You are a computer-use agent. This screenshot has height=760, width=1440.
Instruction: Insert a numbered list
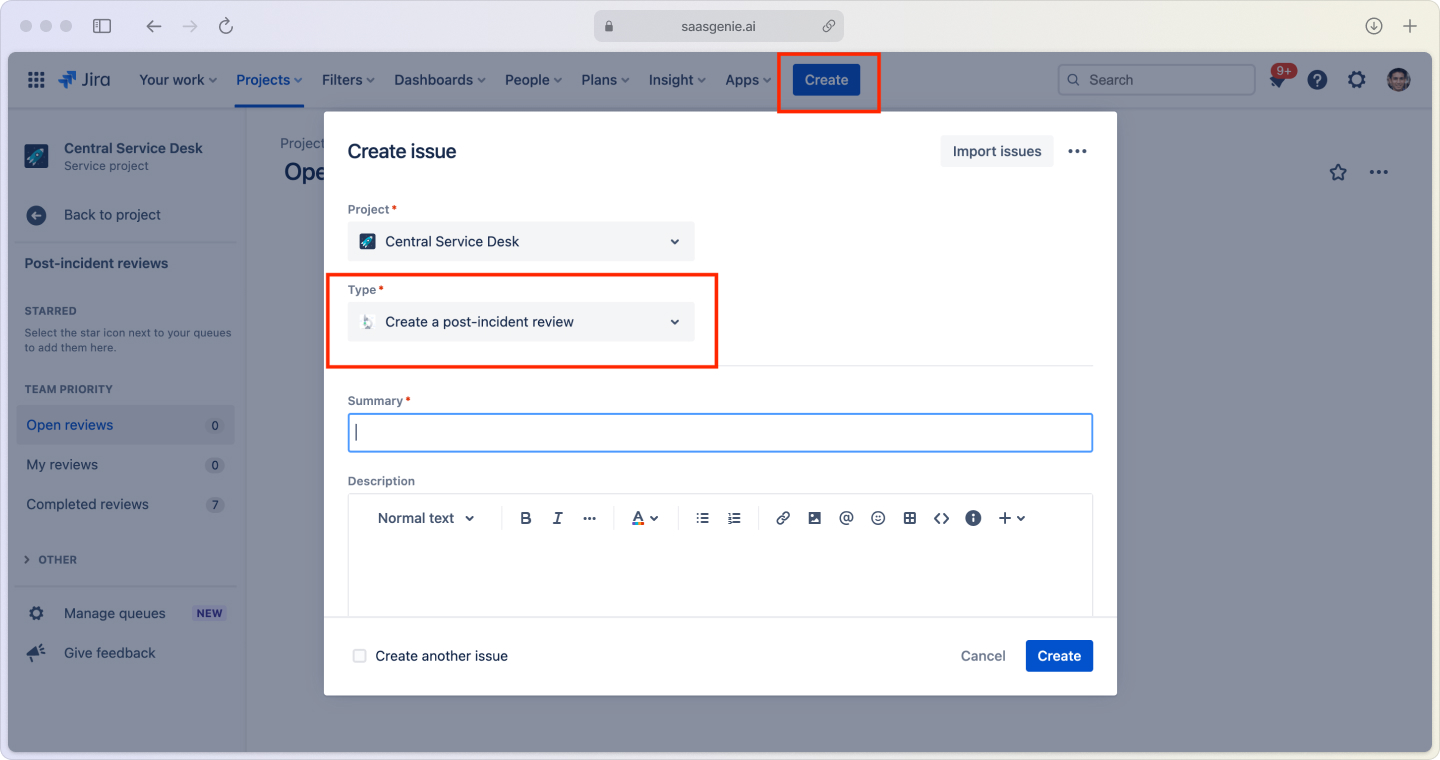tap(734, 518)
